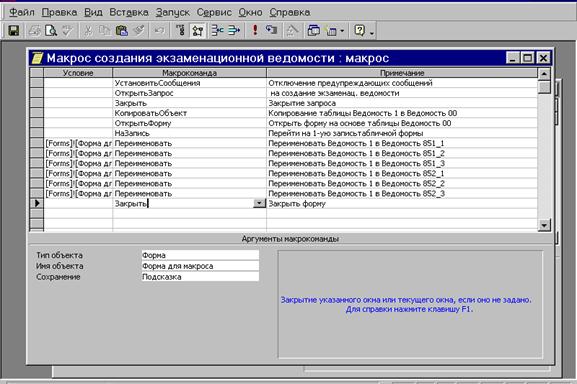The image size is (577, 384).
Task: Click row selector of УстановитьСообщения row
Action: 36,83
